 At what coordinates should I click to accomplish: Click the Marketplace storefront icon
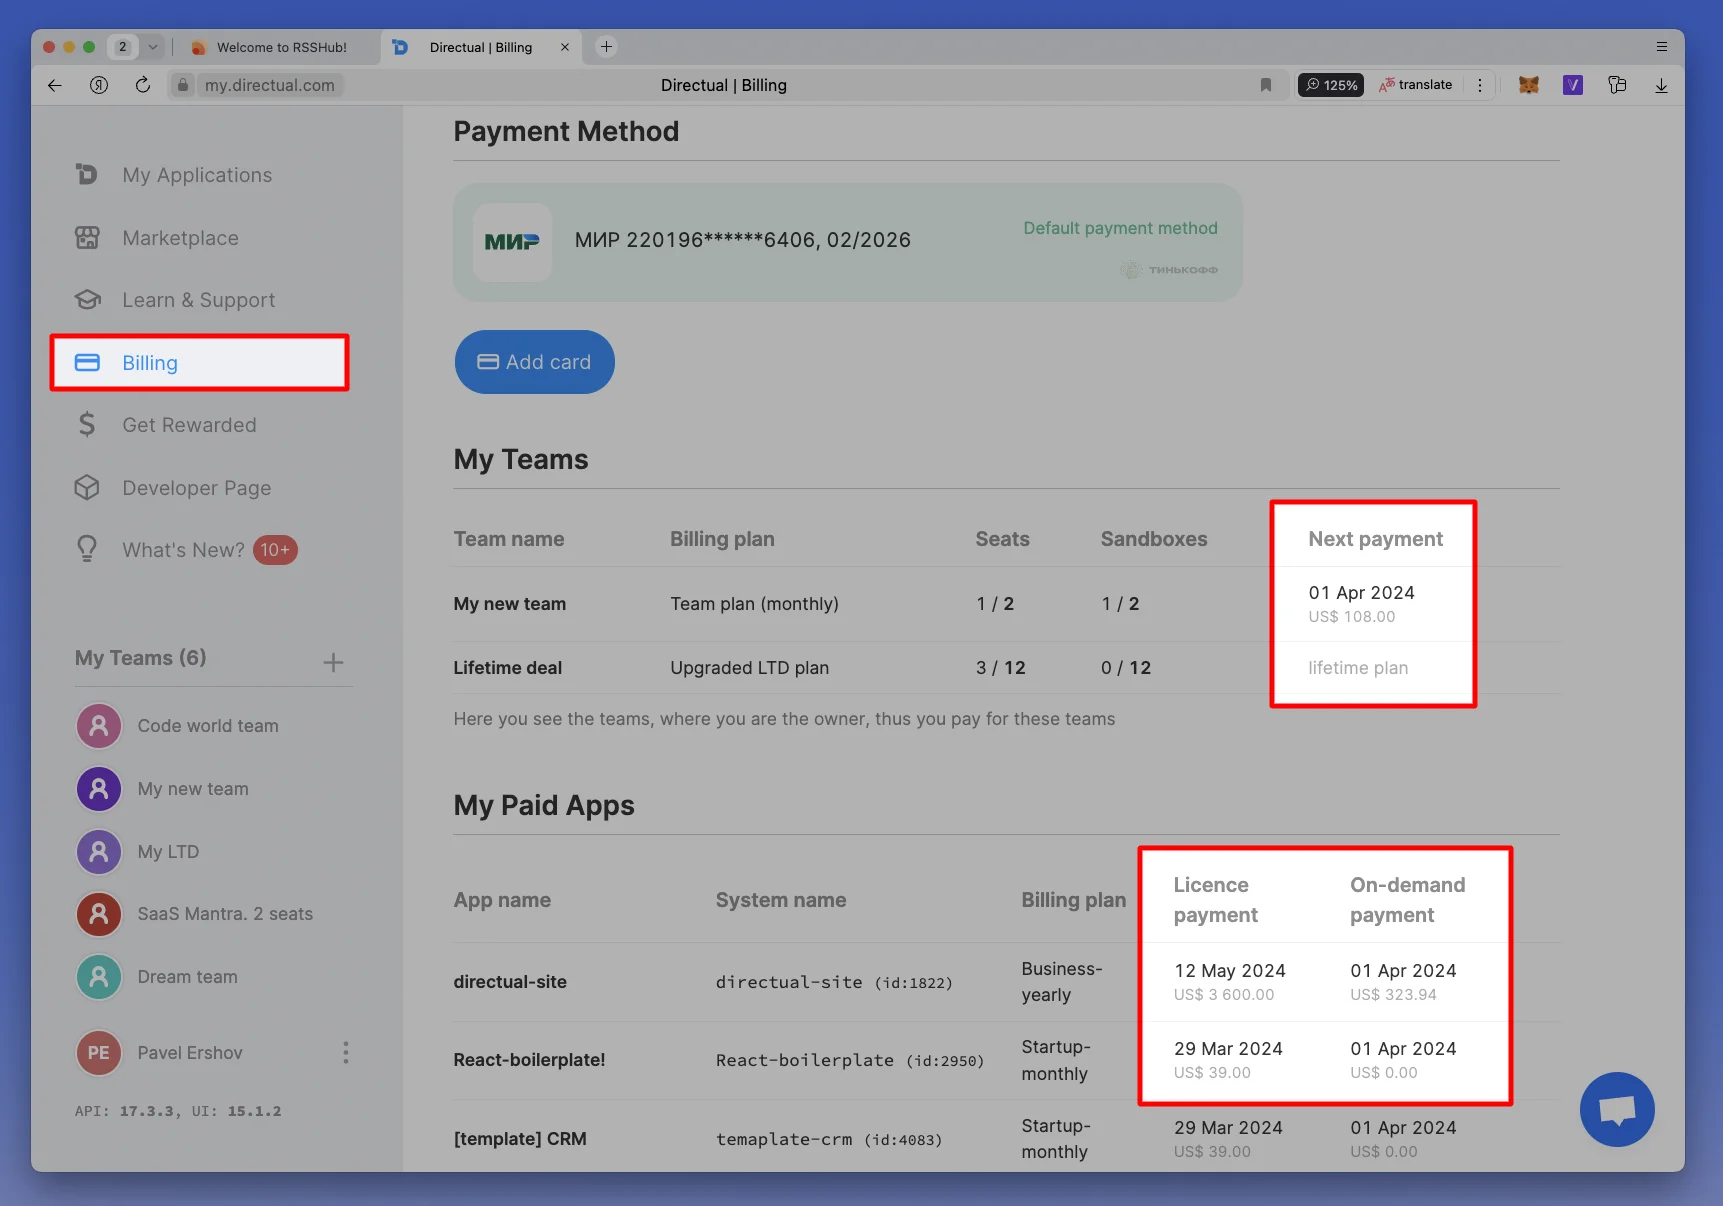(x=87, y=238)
